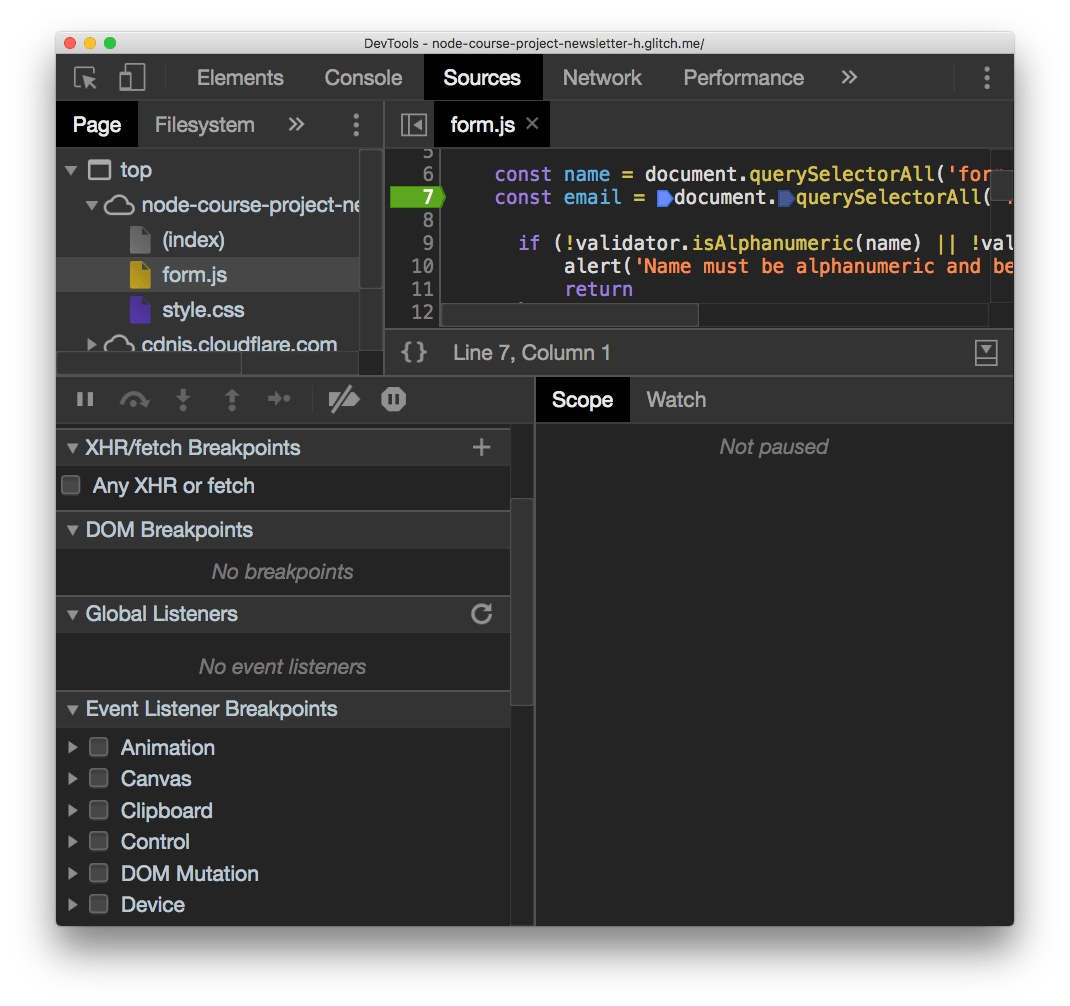
Task: Add a new XHR/fetch breakpoint
Action: (x=481, y=447)
